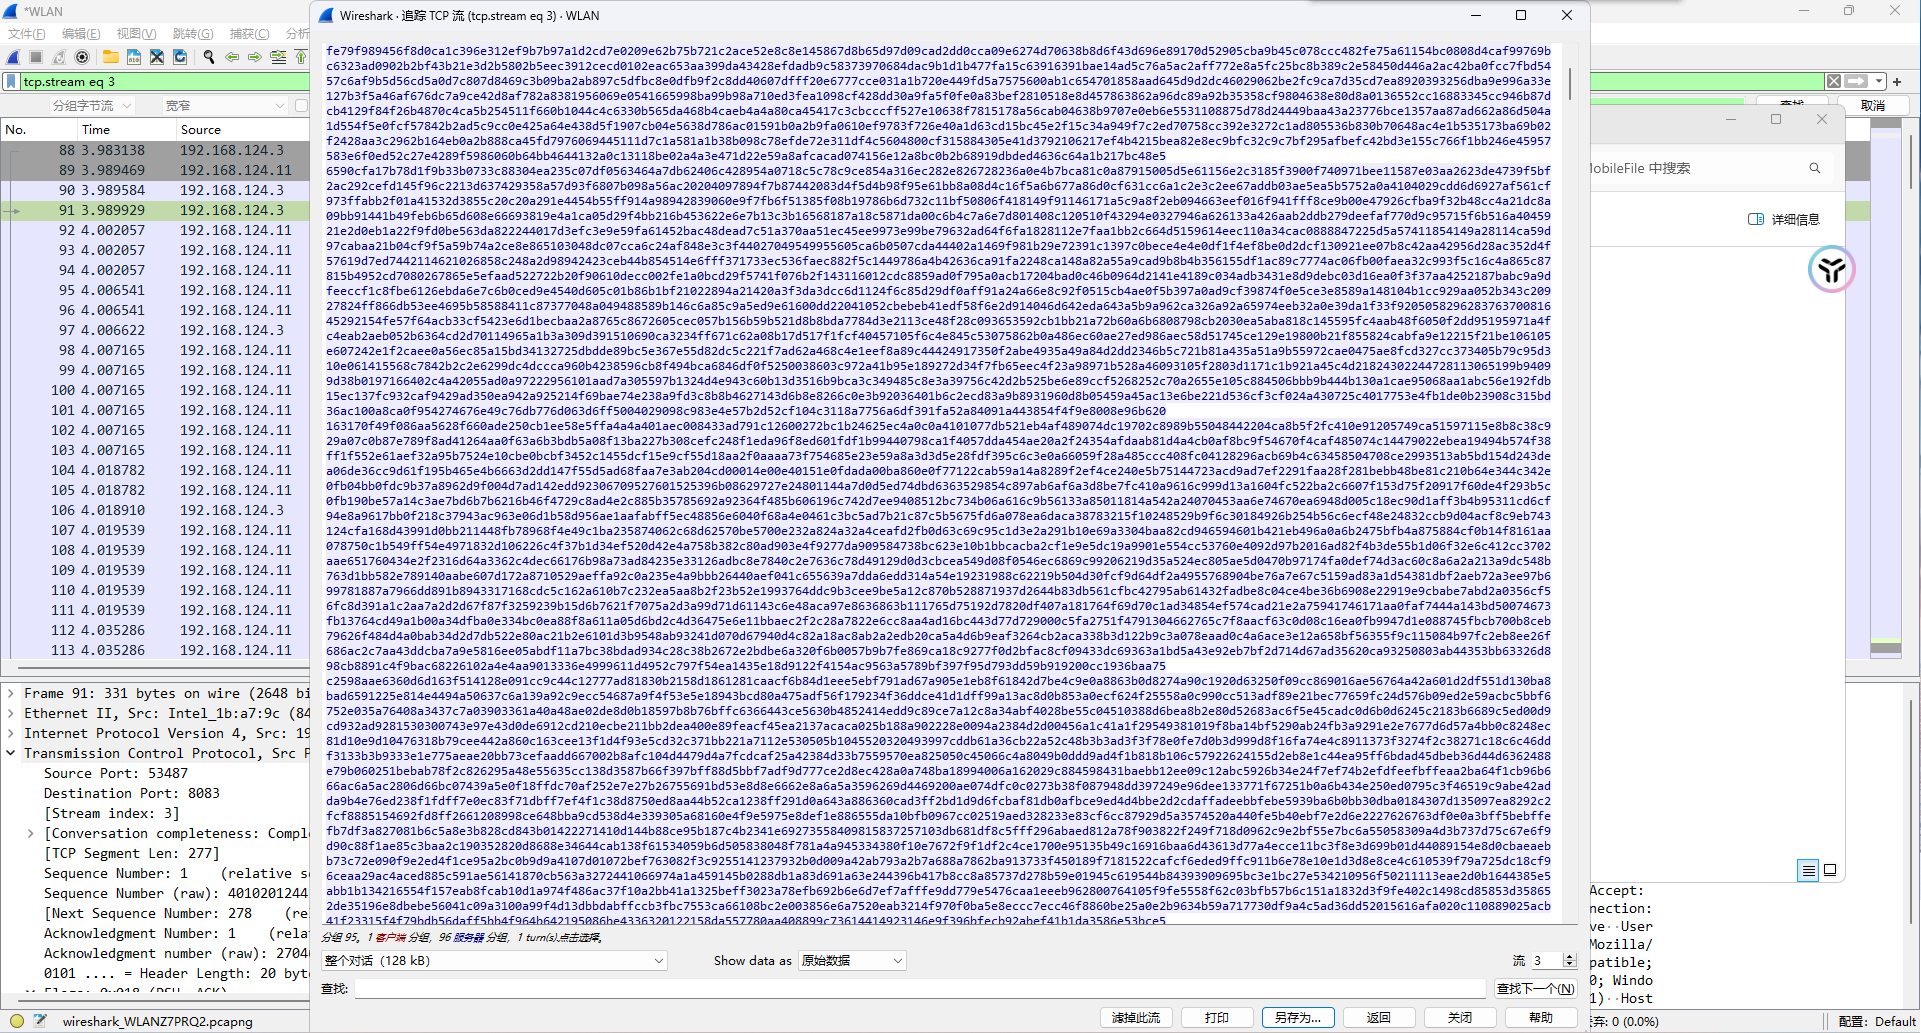
Task: Click the stop capture square icon
Action: tap(36, 57)
